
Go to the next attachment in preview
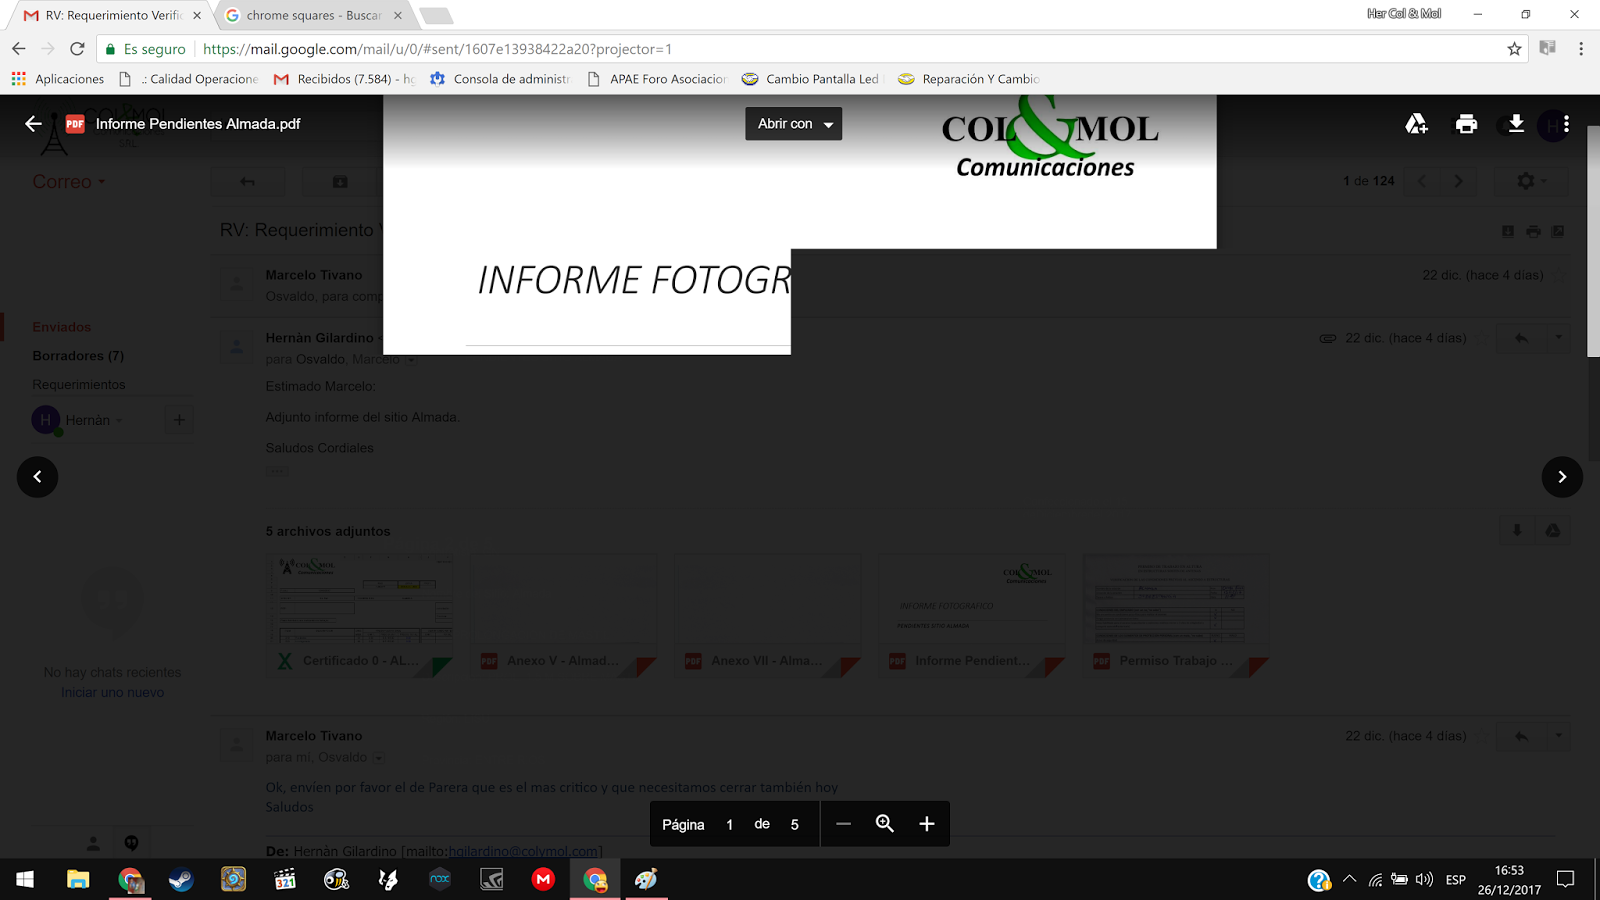click(1562, 477)
